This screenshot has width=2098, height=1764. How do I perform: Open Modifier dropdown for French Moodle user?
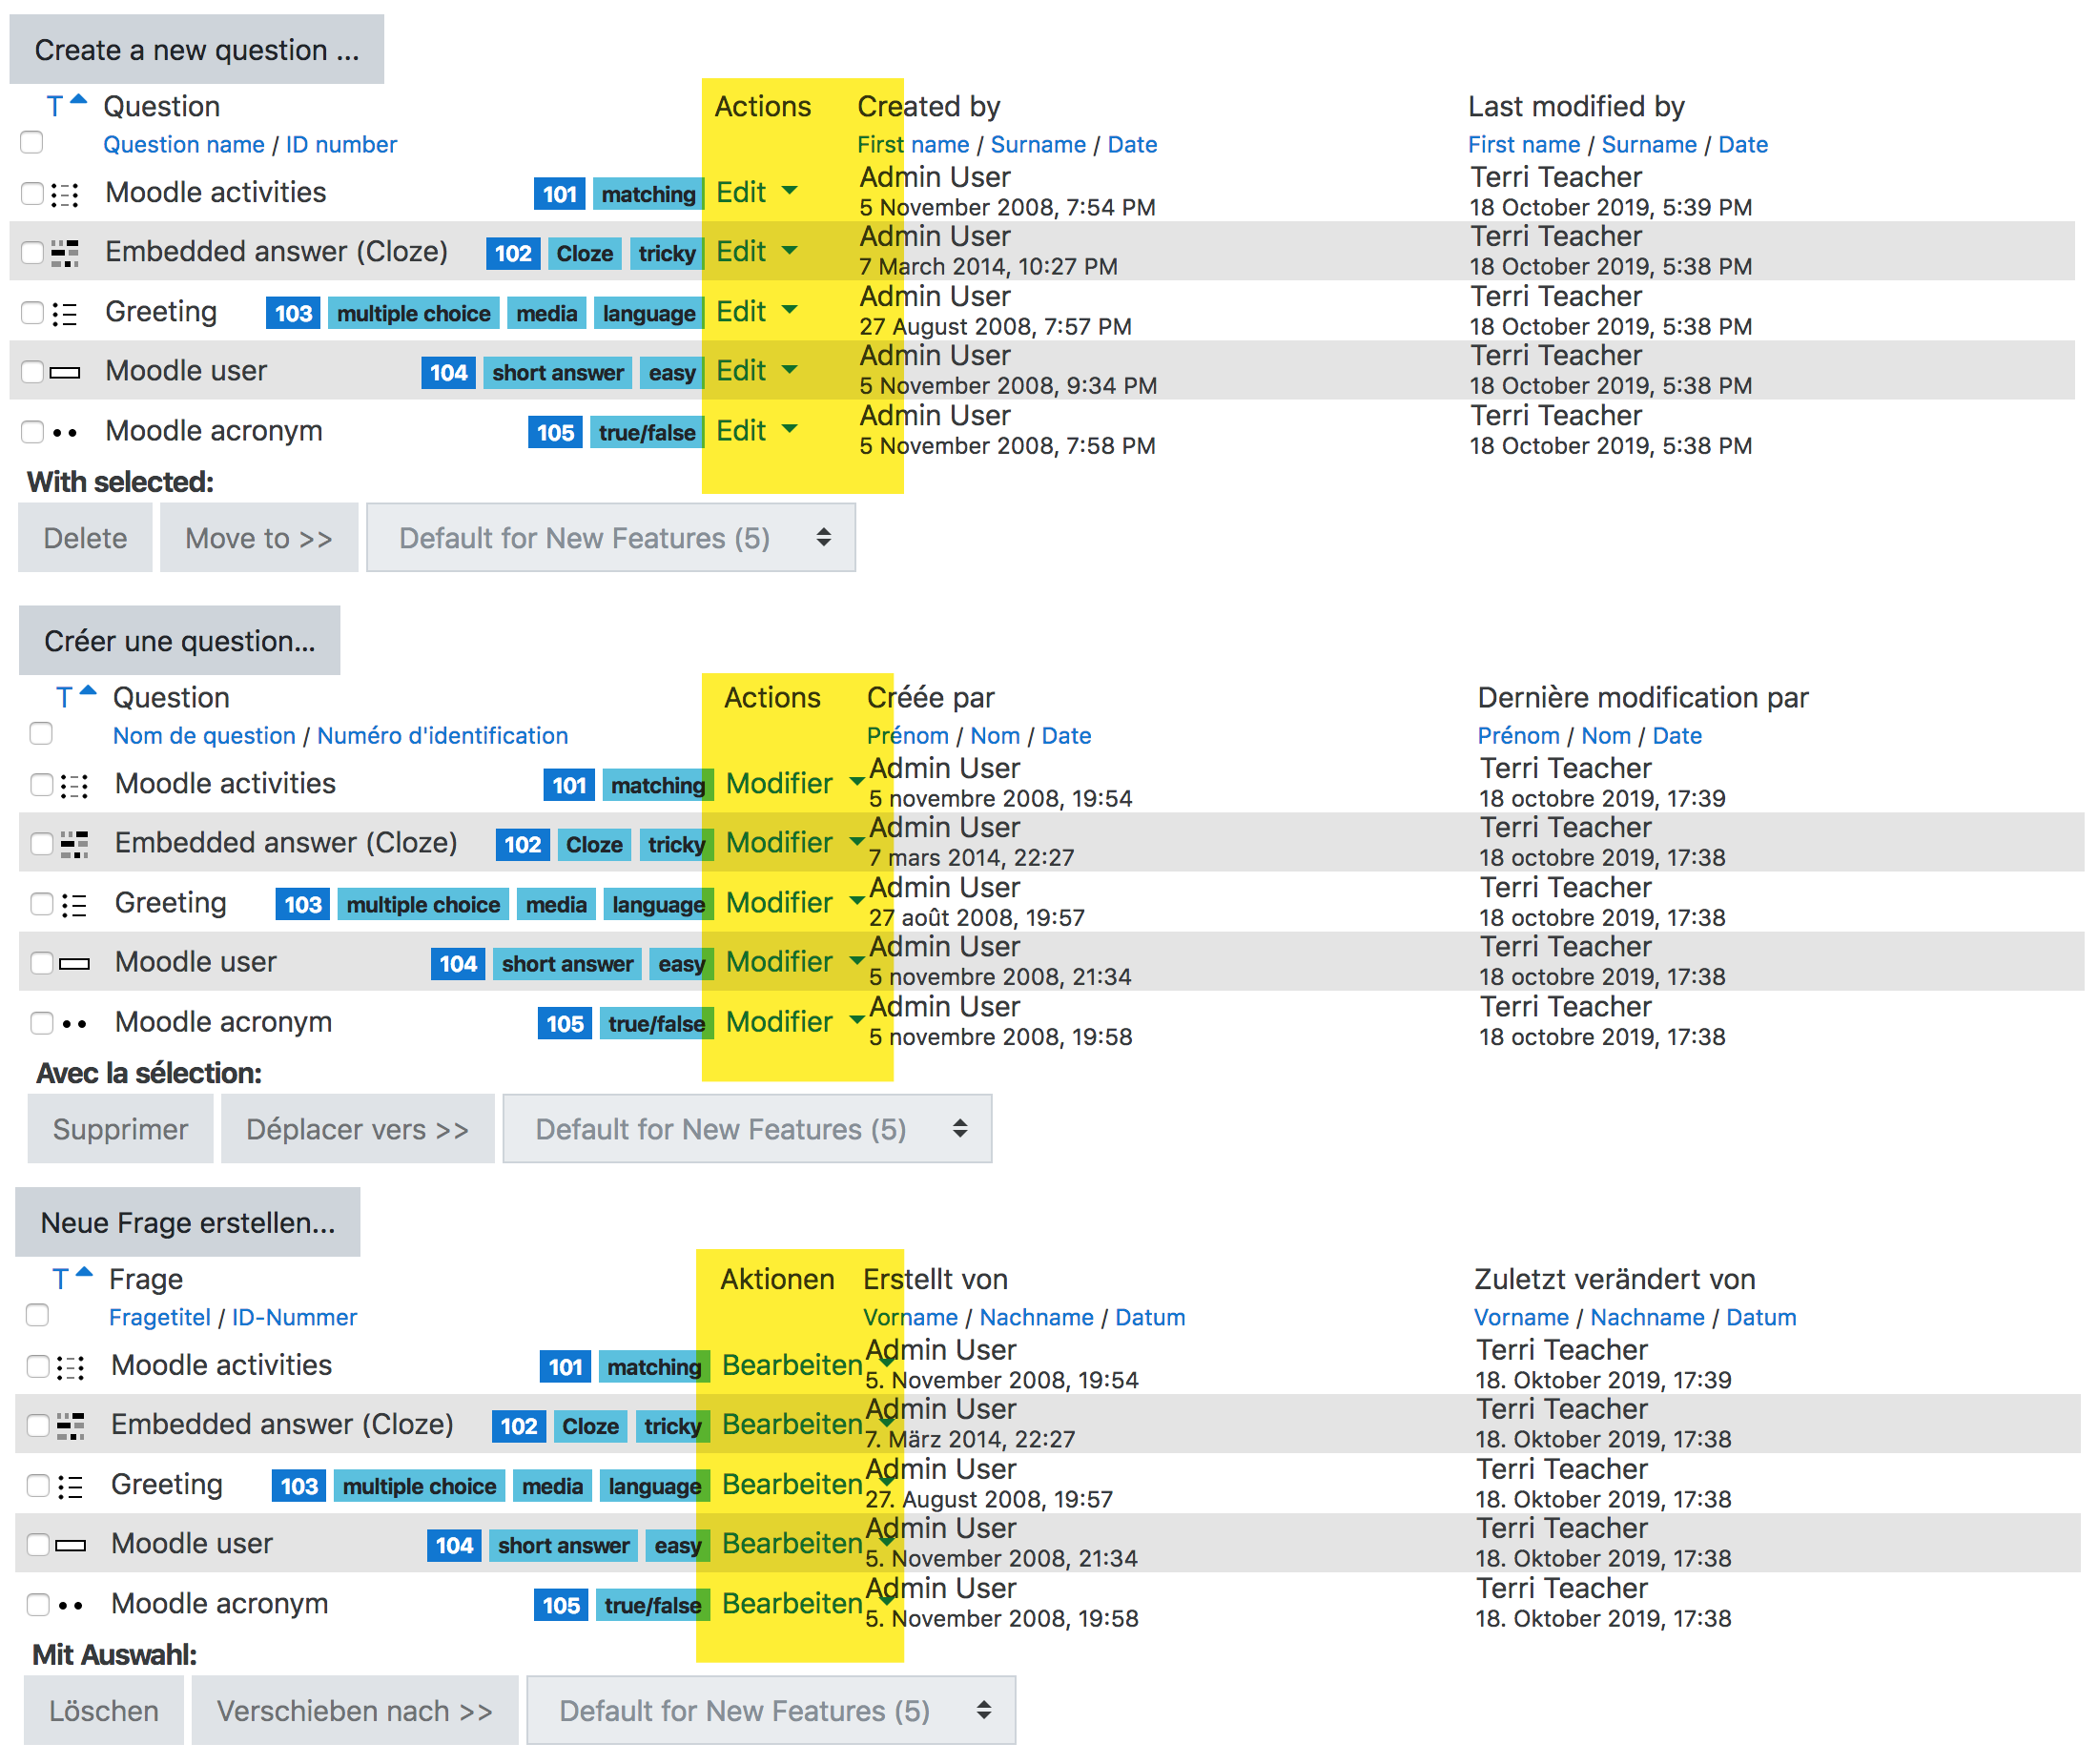pos(795,961)
